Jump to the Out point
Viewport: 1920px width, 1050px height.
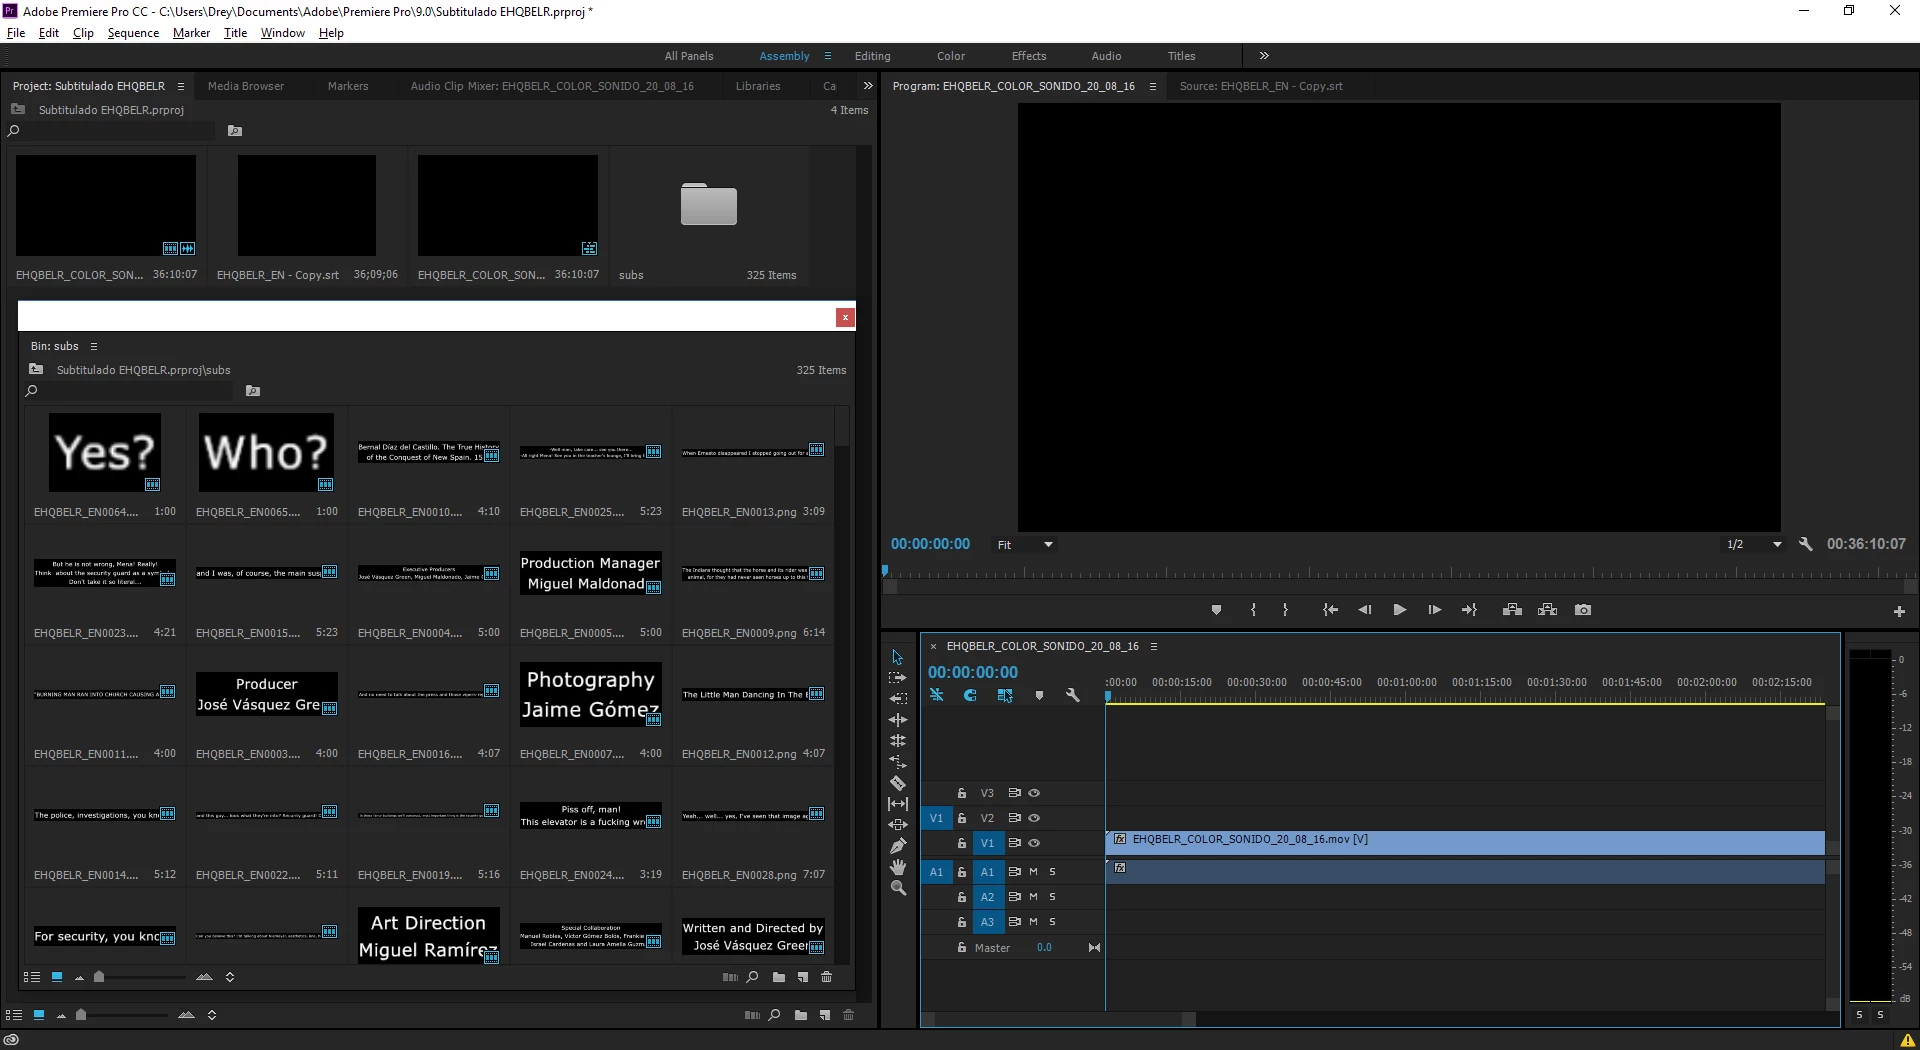point(1469,610)
